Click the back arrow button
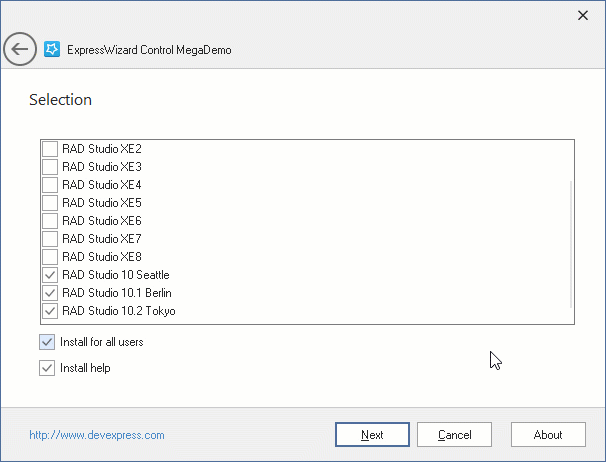 click(20, 49)
